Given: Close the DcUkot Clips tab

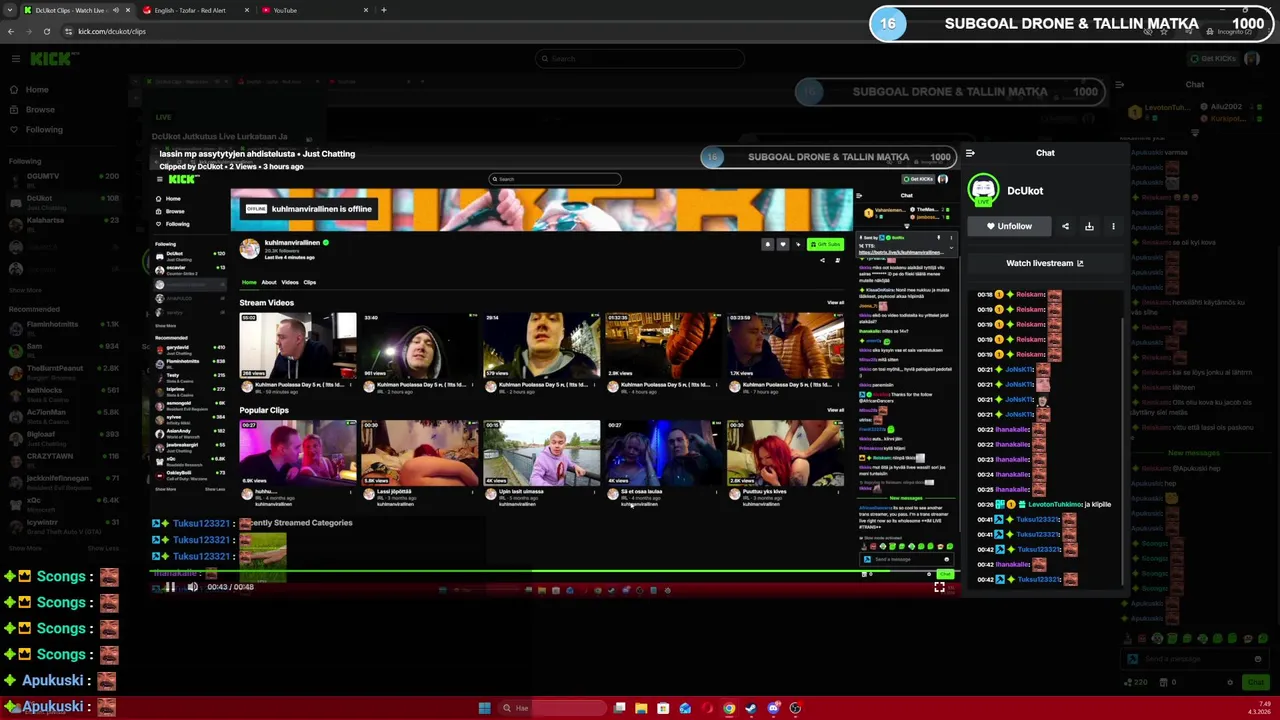Looking at the screenshot, I should pos(128,10).
